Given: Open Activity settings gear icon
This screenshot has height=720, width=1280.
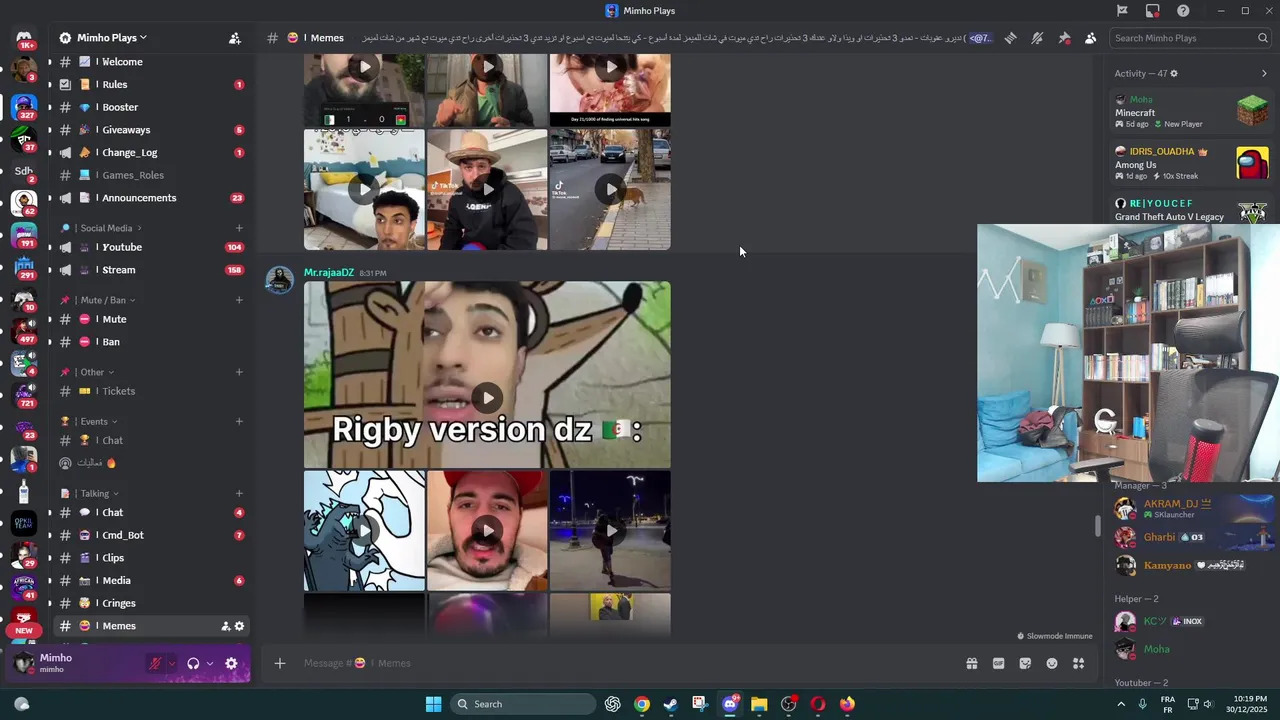Looking at the screenshot, I should point(1174,73).
